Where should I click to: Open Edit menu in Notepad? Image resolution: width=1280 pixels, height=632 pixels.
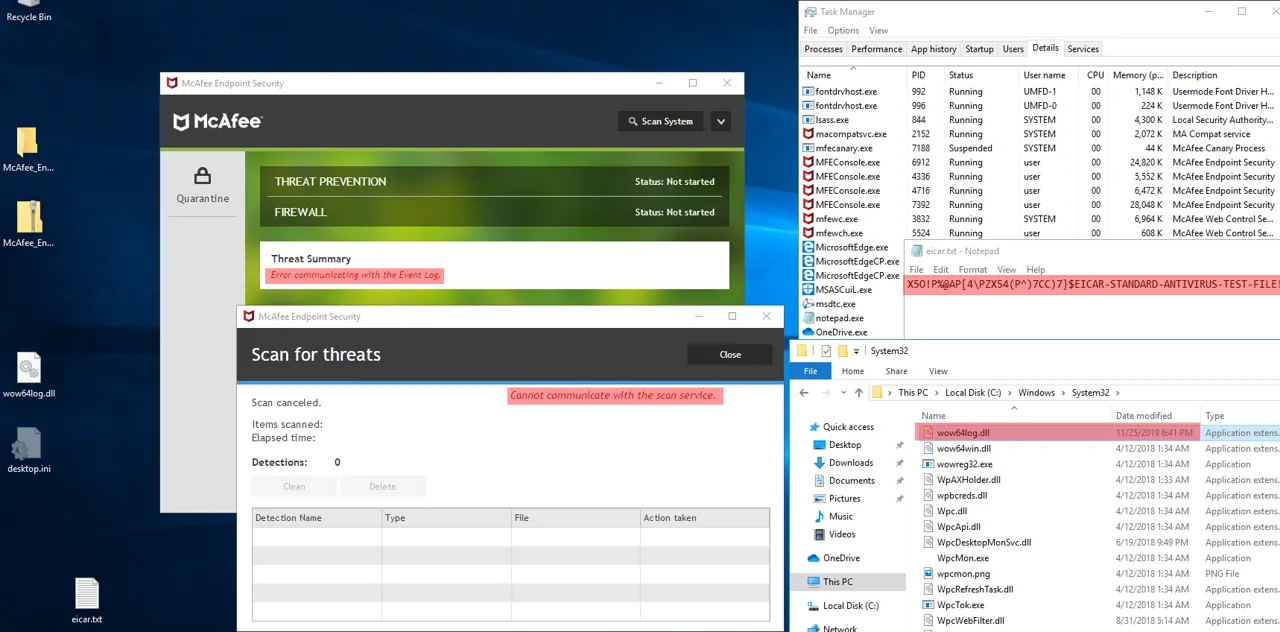click(940, 270)
